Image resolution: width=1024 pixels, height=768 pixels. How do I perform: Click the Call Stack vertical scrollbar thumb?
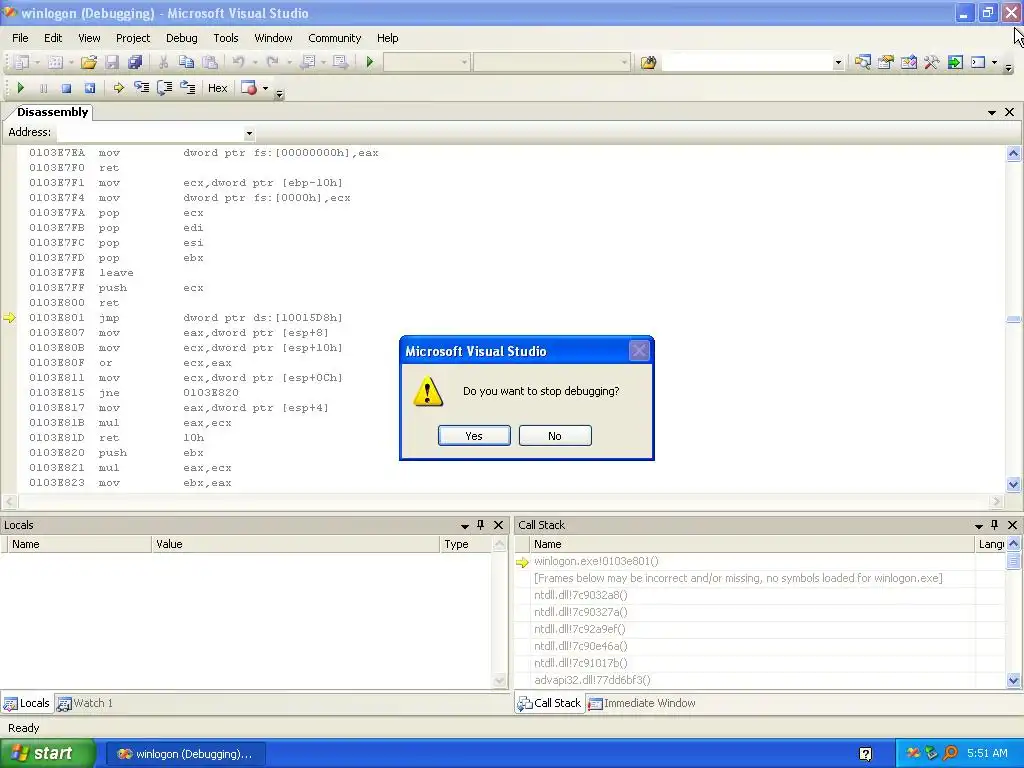[x=1013, y=560]
